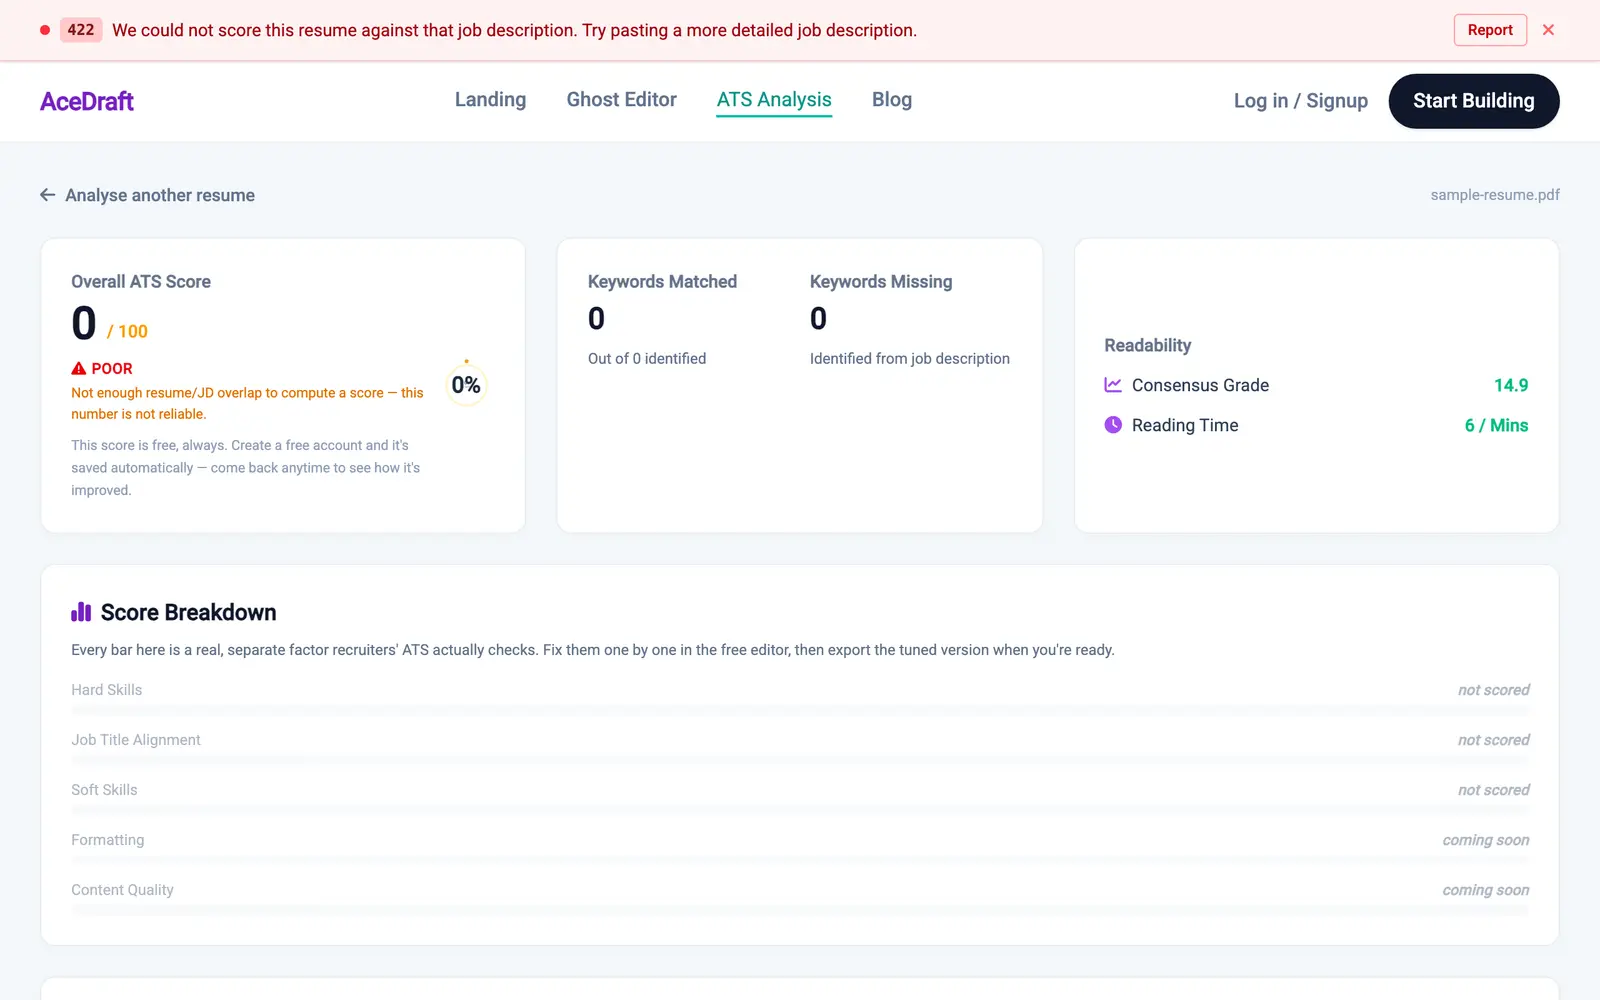
Task: Click the Consensus Grade chart icon
Action: (x=1113, y=385)
